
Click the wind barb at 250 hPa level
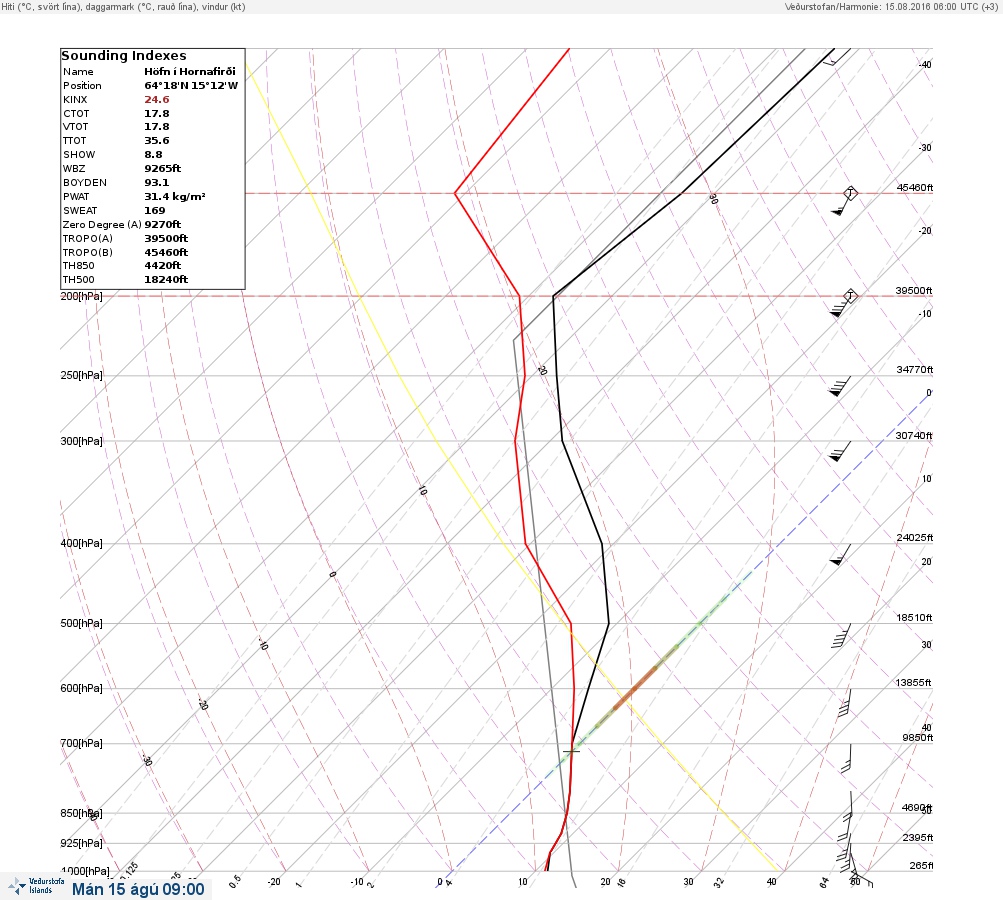840,386
